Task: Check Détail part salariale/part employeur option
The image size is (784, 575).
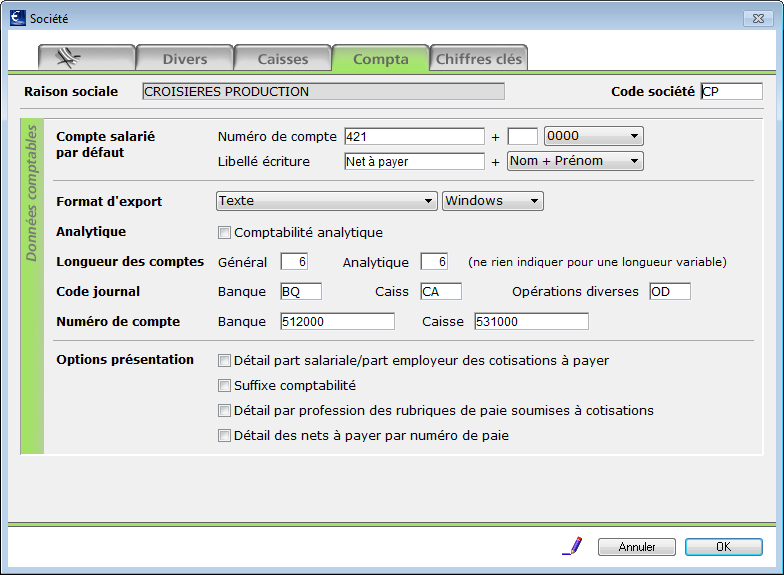Action: [224, 360]
